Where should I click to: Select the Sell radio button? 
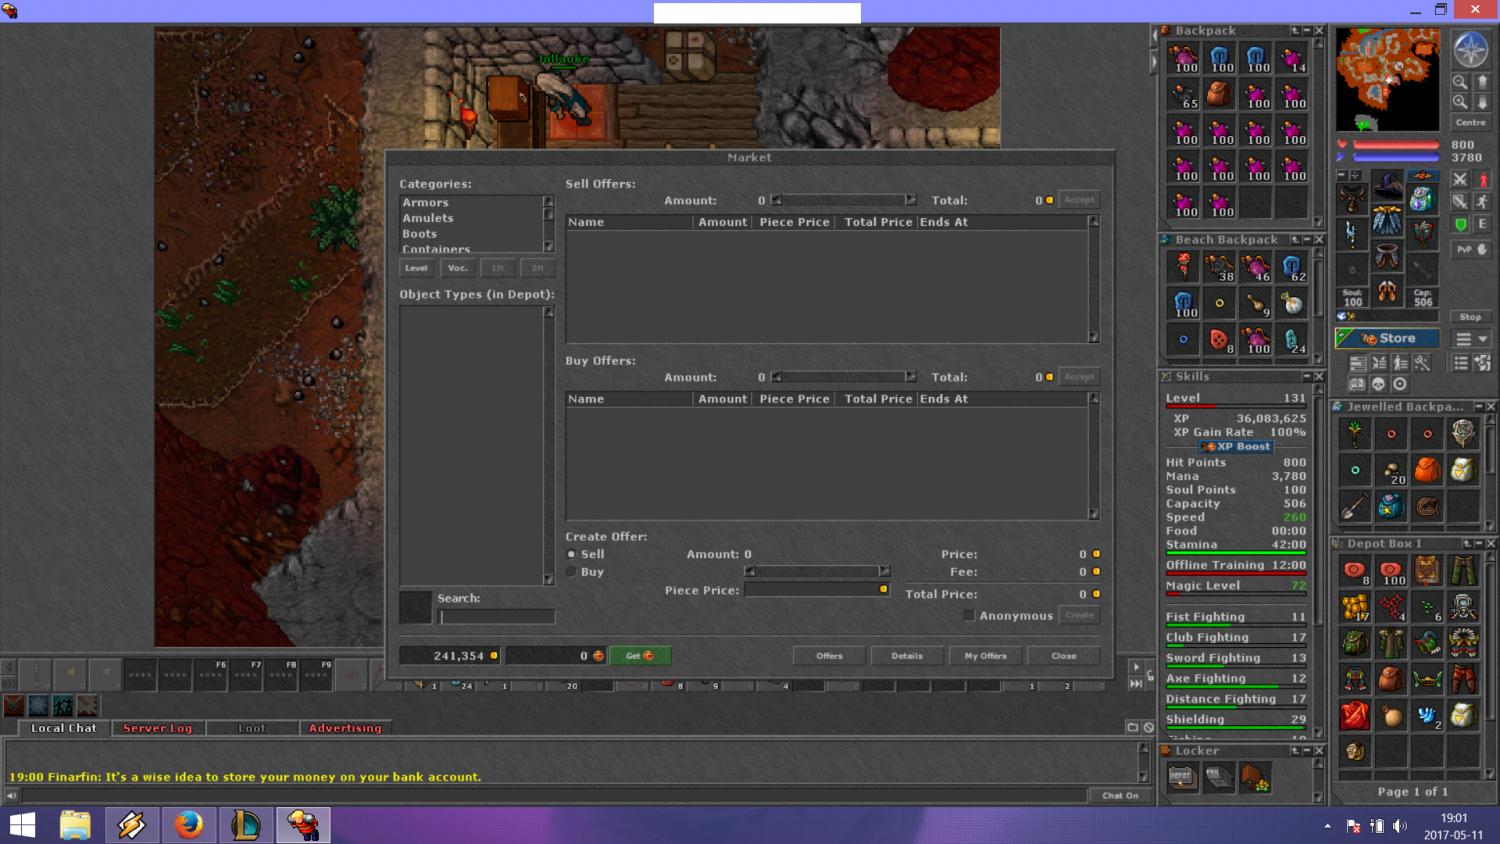point(572,554)
